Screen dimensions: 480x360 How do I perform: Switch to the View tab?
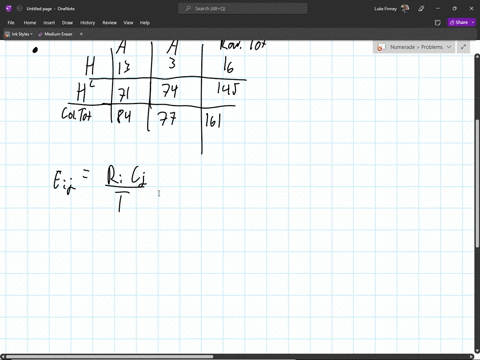[x=128, y=23]
